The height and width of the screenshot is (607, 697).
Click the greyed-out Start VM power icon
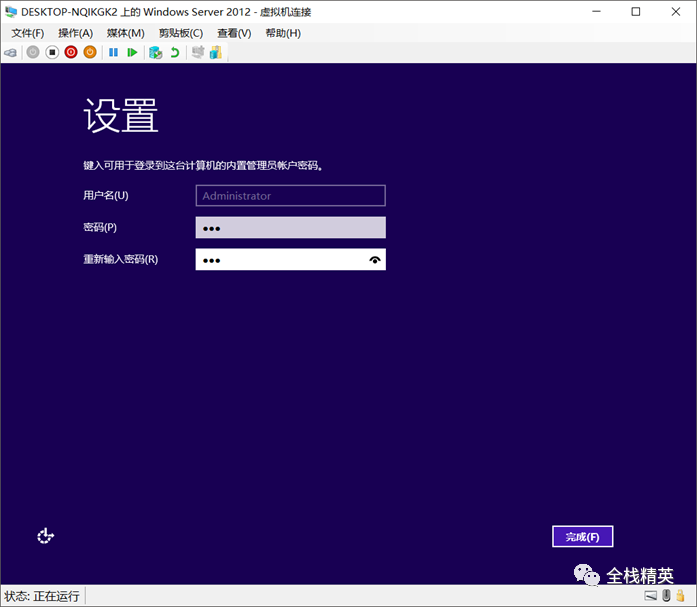click(x=33, y=52)
